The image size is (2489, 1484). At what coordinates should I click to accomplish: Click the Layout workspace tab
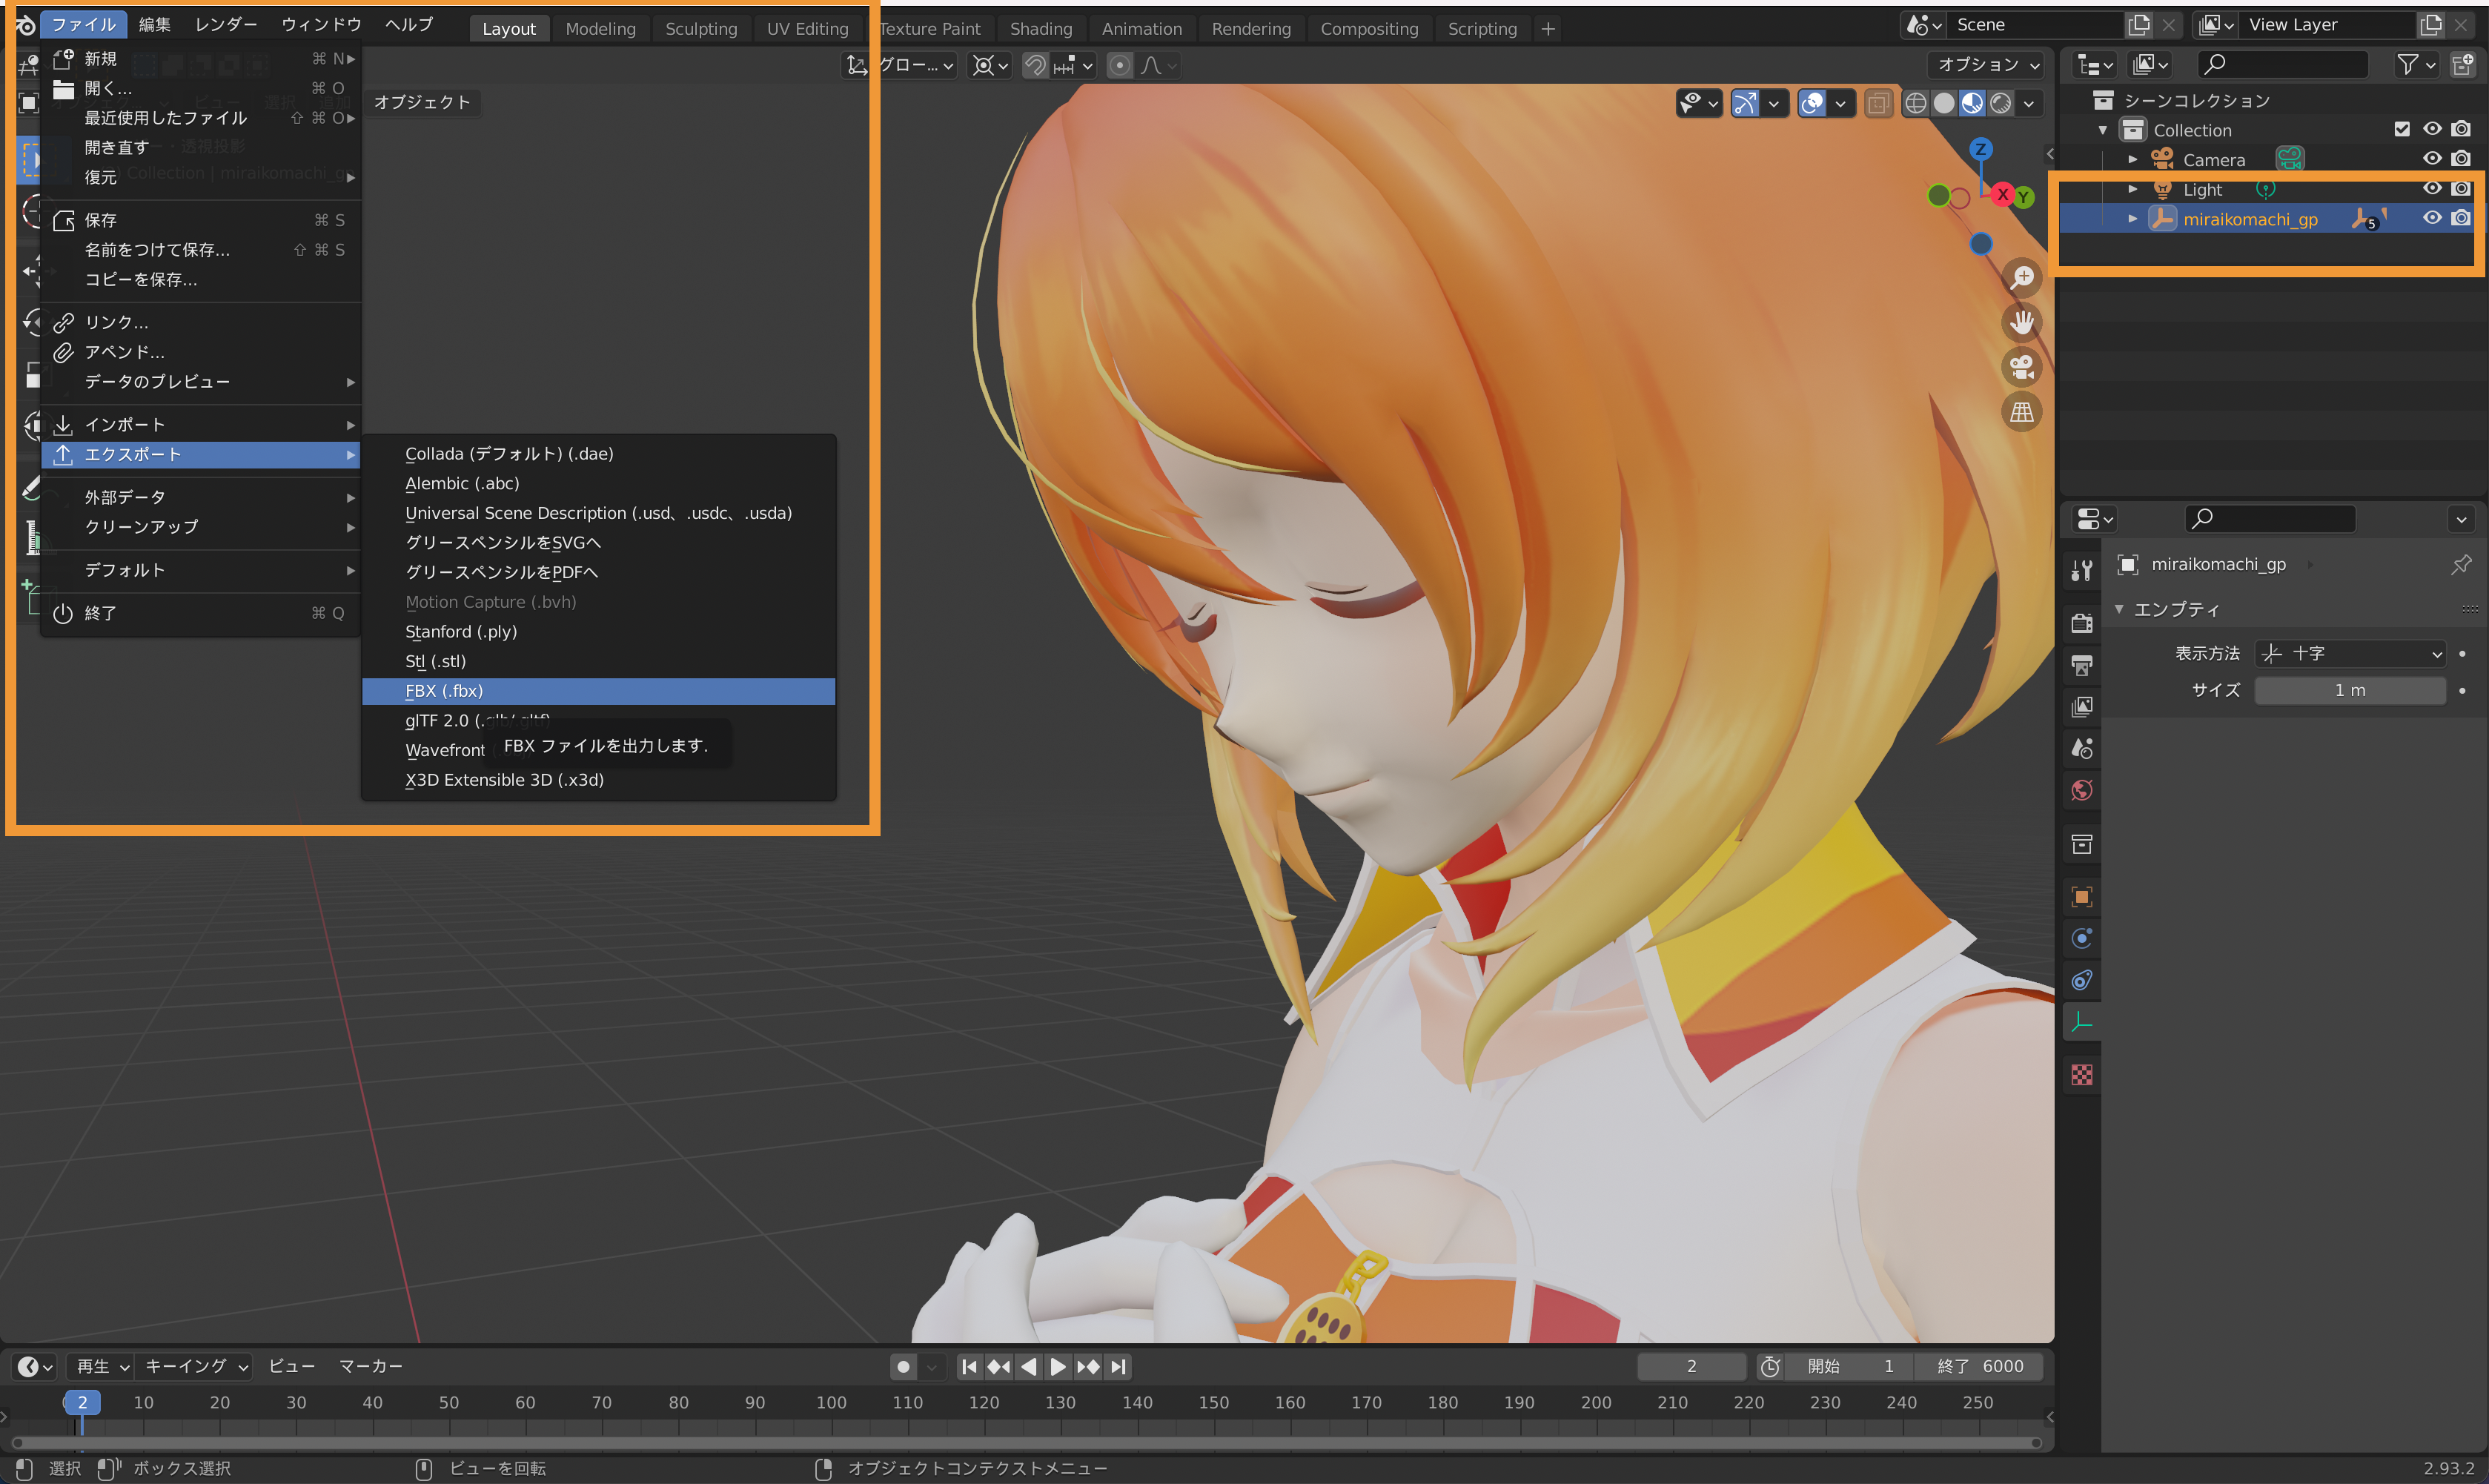(x=507, y=28)
